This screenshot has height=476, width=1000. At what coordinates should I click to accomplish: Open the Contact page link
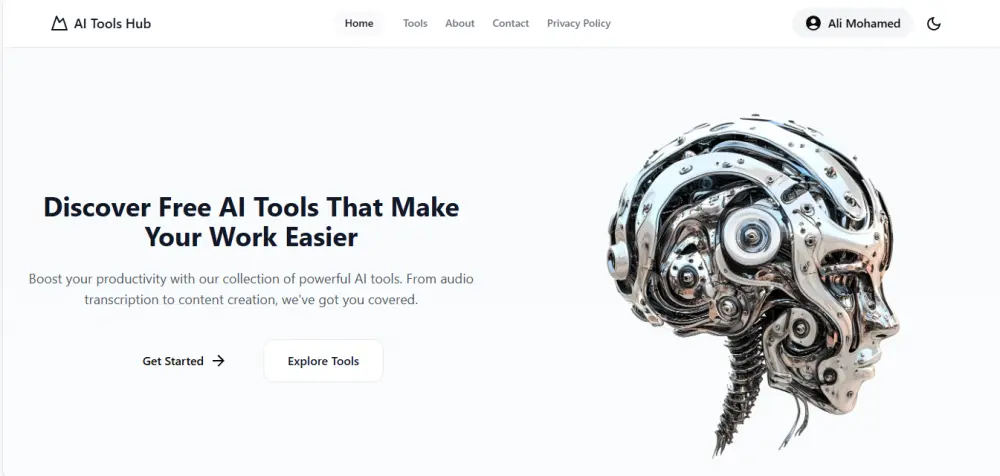pyautogui.click(x=510, y=24)
